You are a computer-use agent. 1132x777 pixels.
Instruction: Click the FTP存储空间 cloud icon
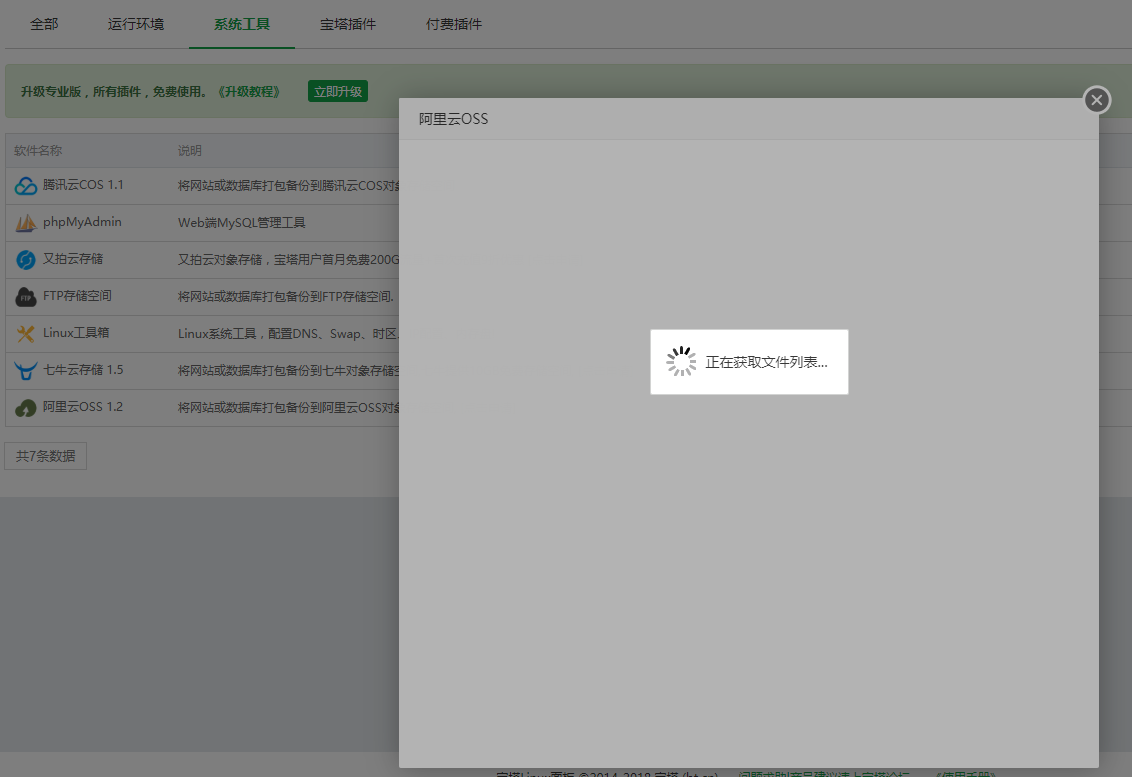(x=26, y=297)
